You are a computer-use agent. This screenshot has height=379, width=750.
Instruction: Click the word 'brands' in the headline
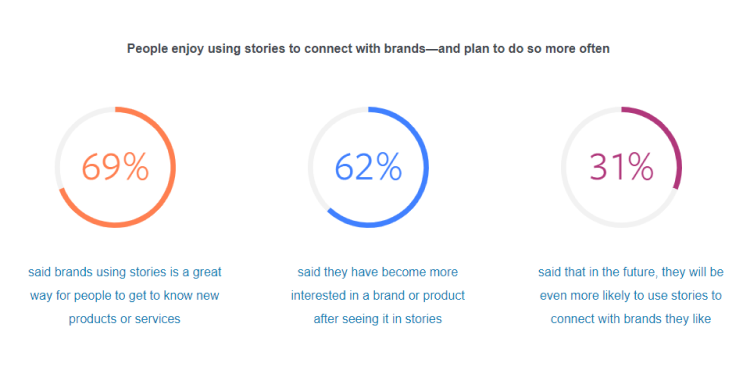(x=407, y=49)
